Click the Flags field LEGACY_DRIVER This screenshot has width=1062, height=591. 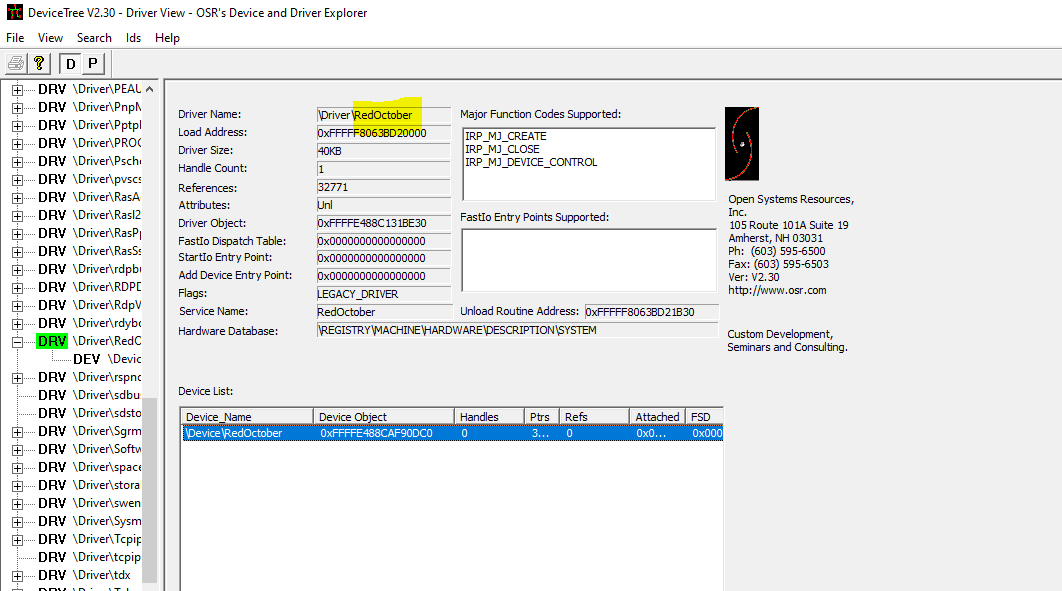click(x=383, y=294)
